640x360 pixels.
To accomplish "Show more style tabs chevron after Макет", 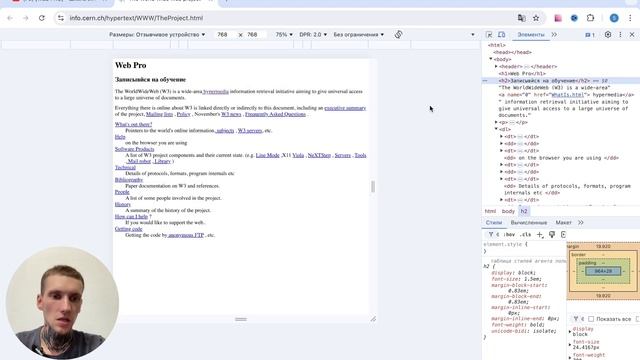I will pos(580,222).
